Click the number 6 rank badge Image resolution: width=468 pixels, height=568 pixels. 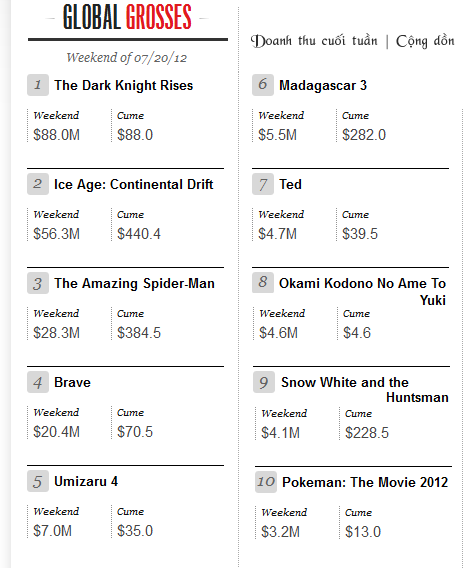pyautogui.click(x=263, y=85)
